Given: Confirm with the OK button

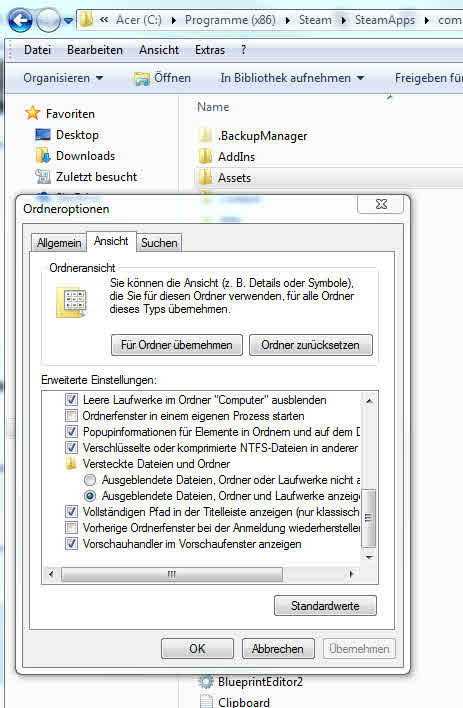Looking at the screenshot, I should pos(197,649).
